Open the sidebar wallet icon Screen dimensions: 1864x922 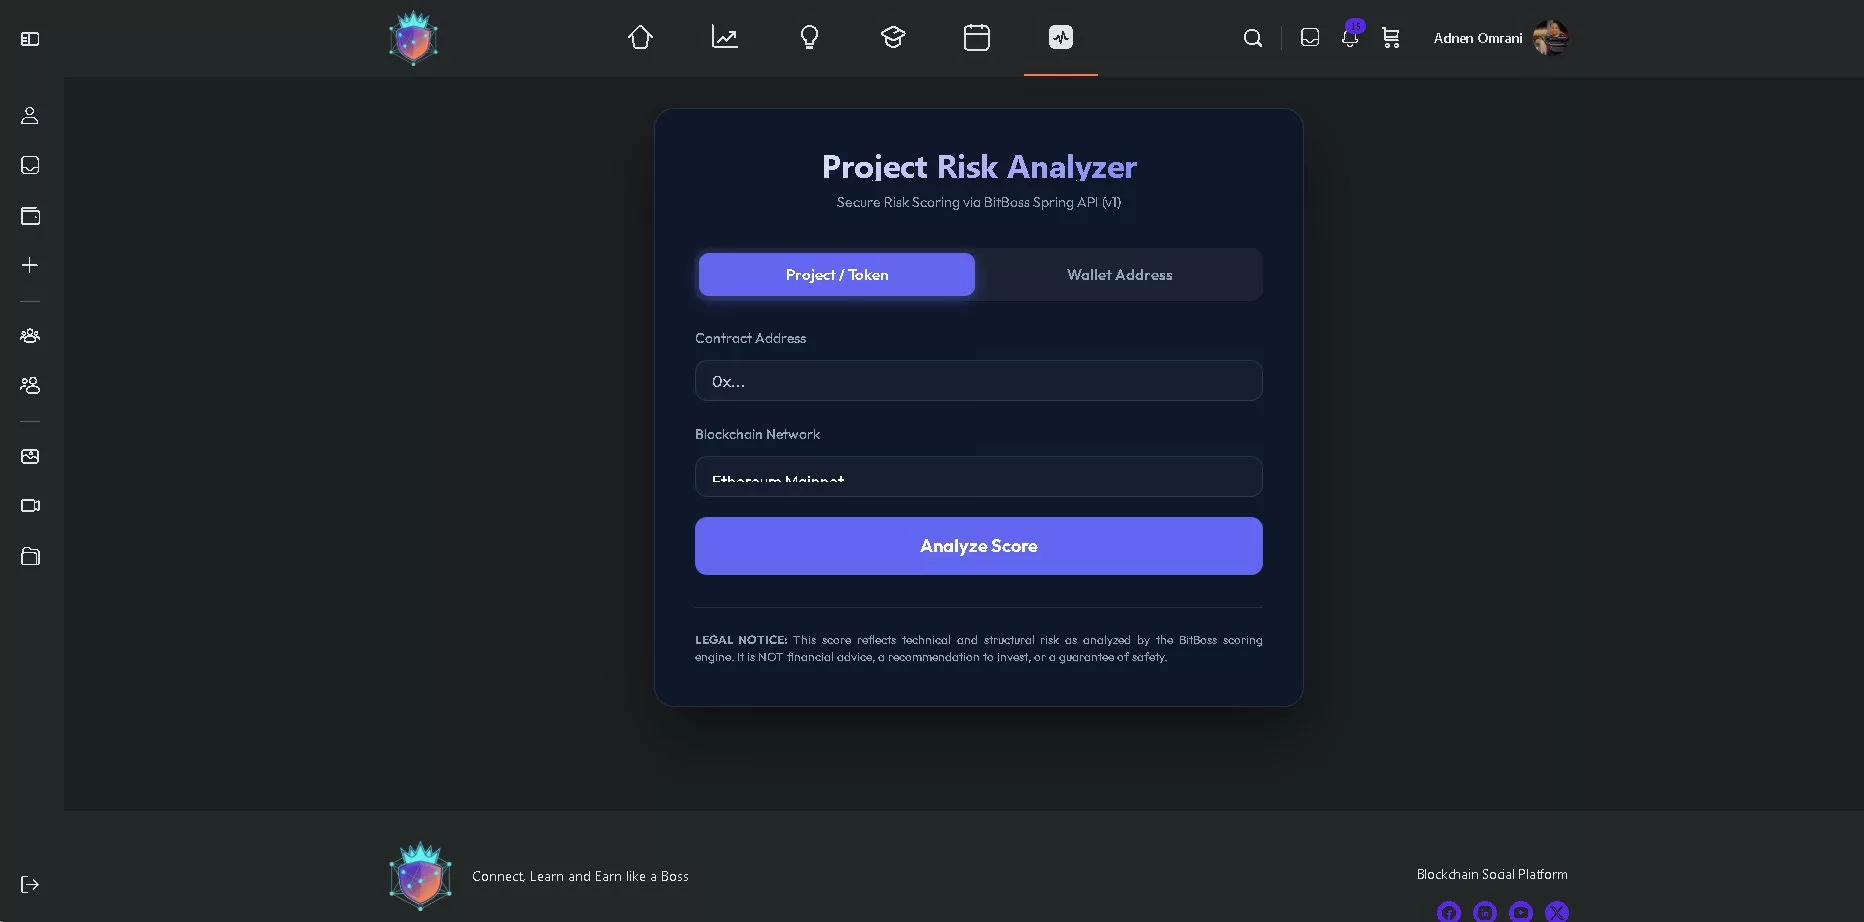coord(30,216)
